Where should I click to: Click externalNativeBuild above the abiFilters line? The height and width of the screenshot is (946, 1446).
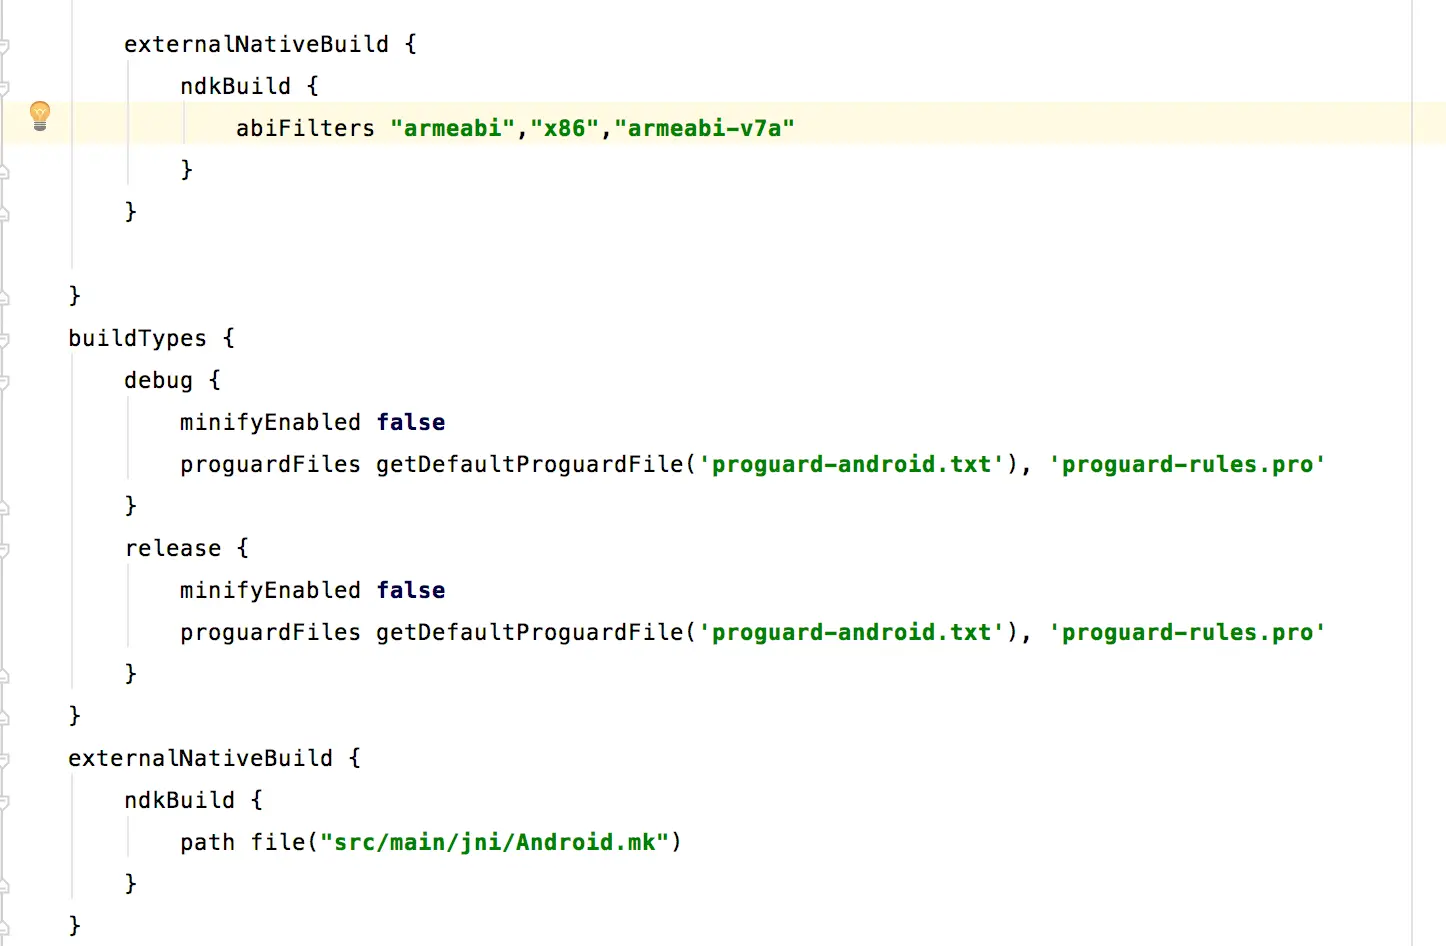click(256, 44)
